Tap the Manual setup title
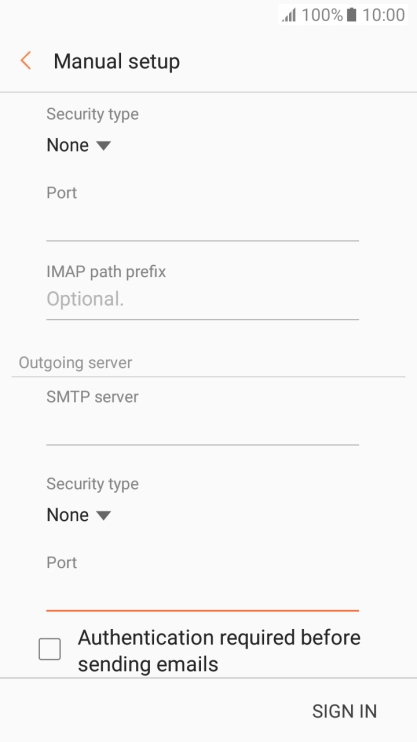The image size is (417, 742). pyautogui.click(x=116, y=62)
